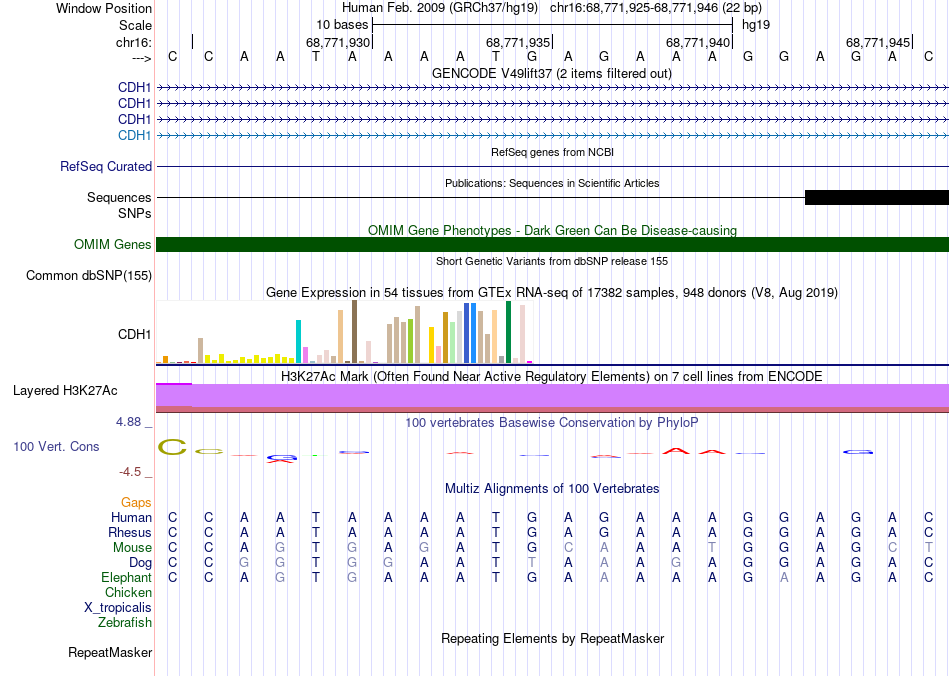Click the light blue CDH1 transcript label
Screen dimensions: 950x676
(x=134, y=135)
